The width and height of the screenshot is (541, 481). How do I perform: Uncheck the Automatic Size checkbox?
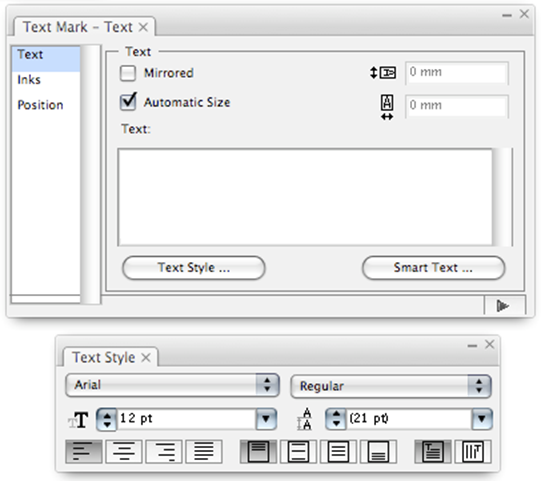tap(128, 102)
